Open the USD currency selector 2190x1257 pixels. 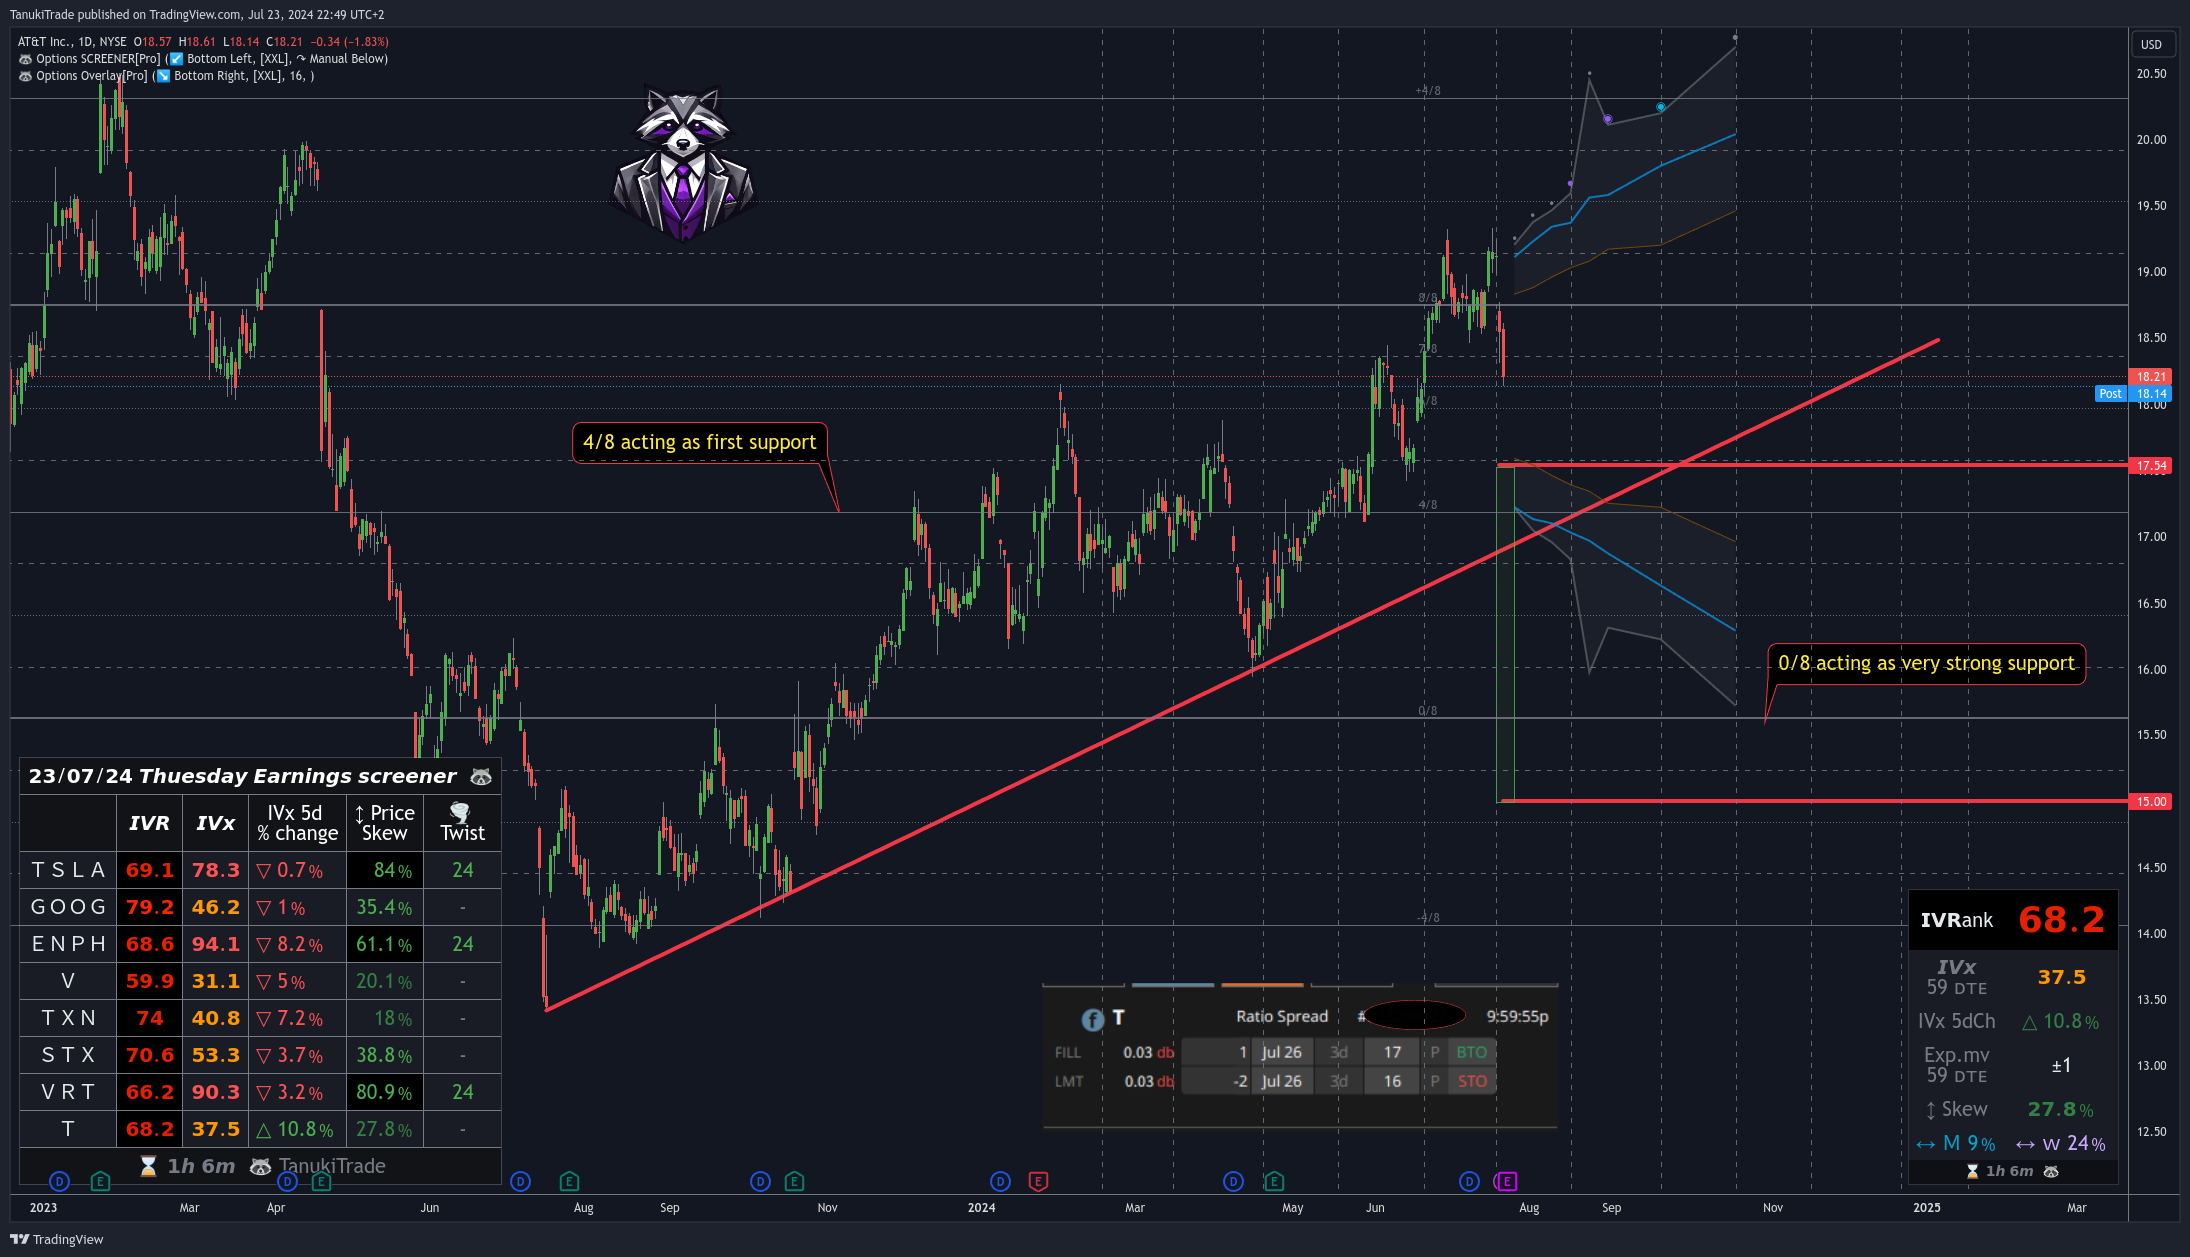click(2151, 44)
